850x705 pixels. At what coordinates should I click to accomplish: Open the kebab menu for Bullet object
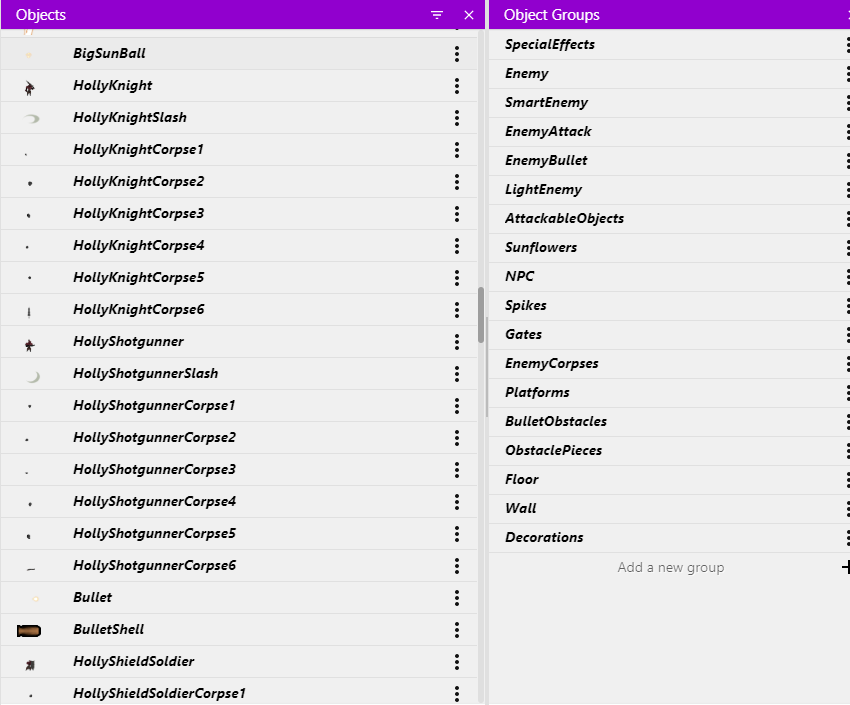pyautogui.click(x=457, y=598)
